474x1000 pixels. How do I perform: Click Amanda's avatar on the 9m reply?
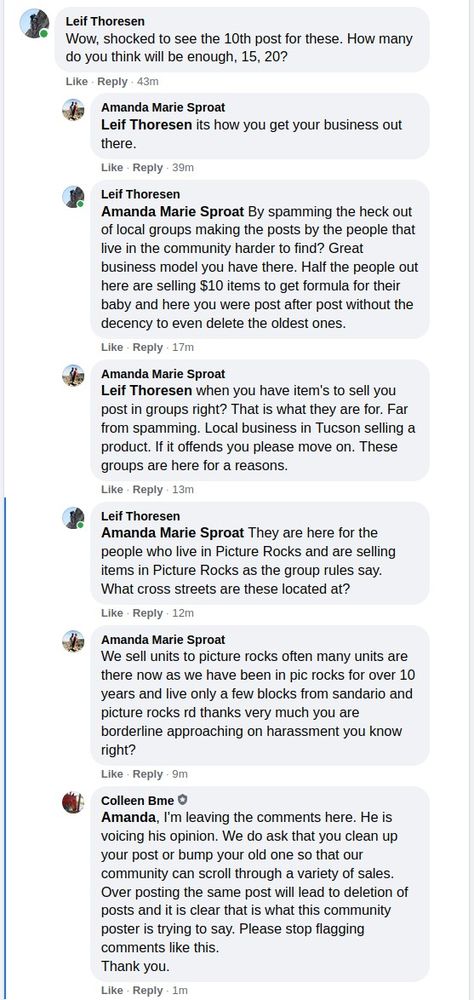[73, 642]
